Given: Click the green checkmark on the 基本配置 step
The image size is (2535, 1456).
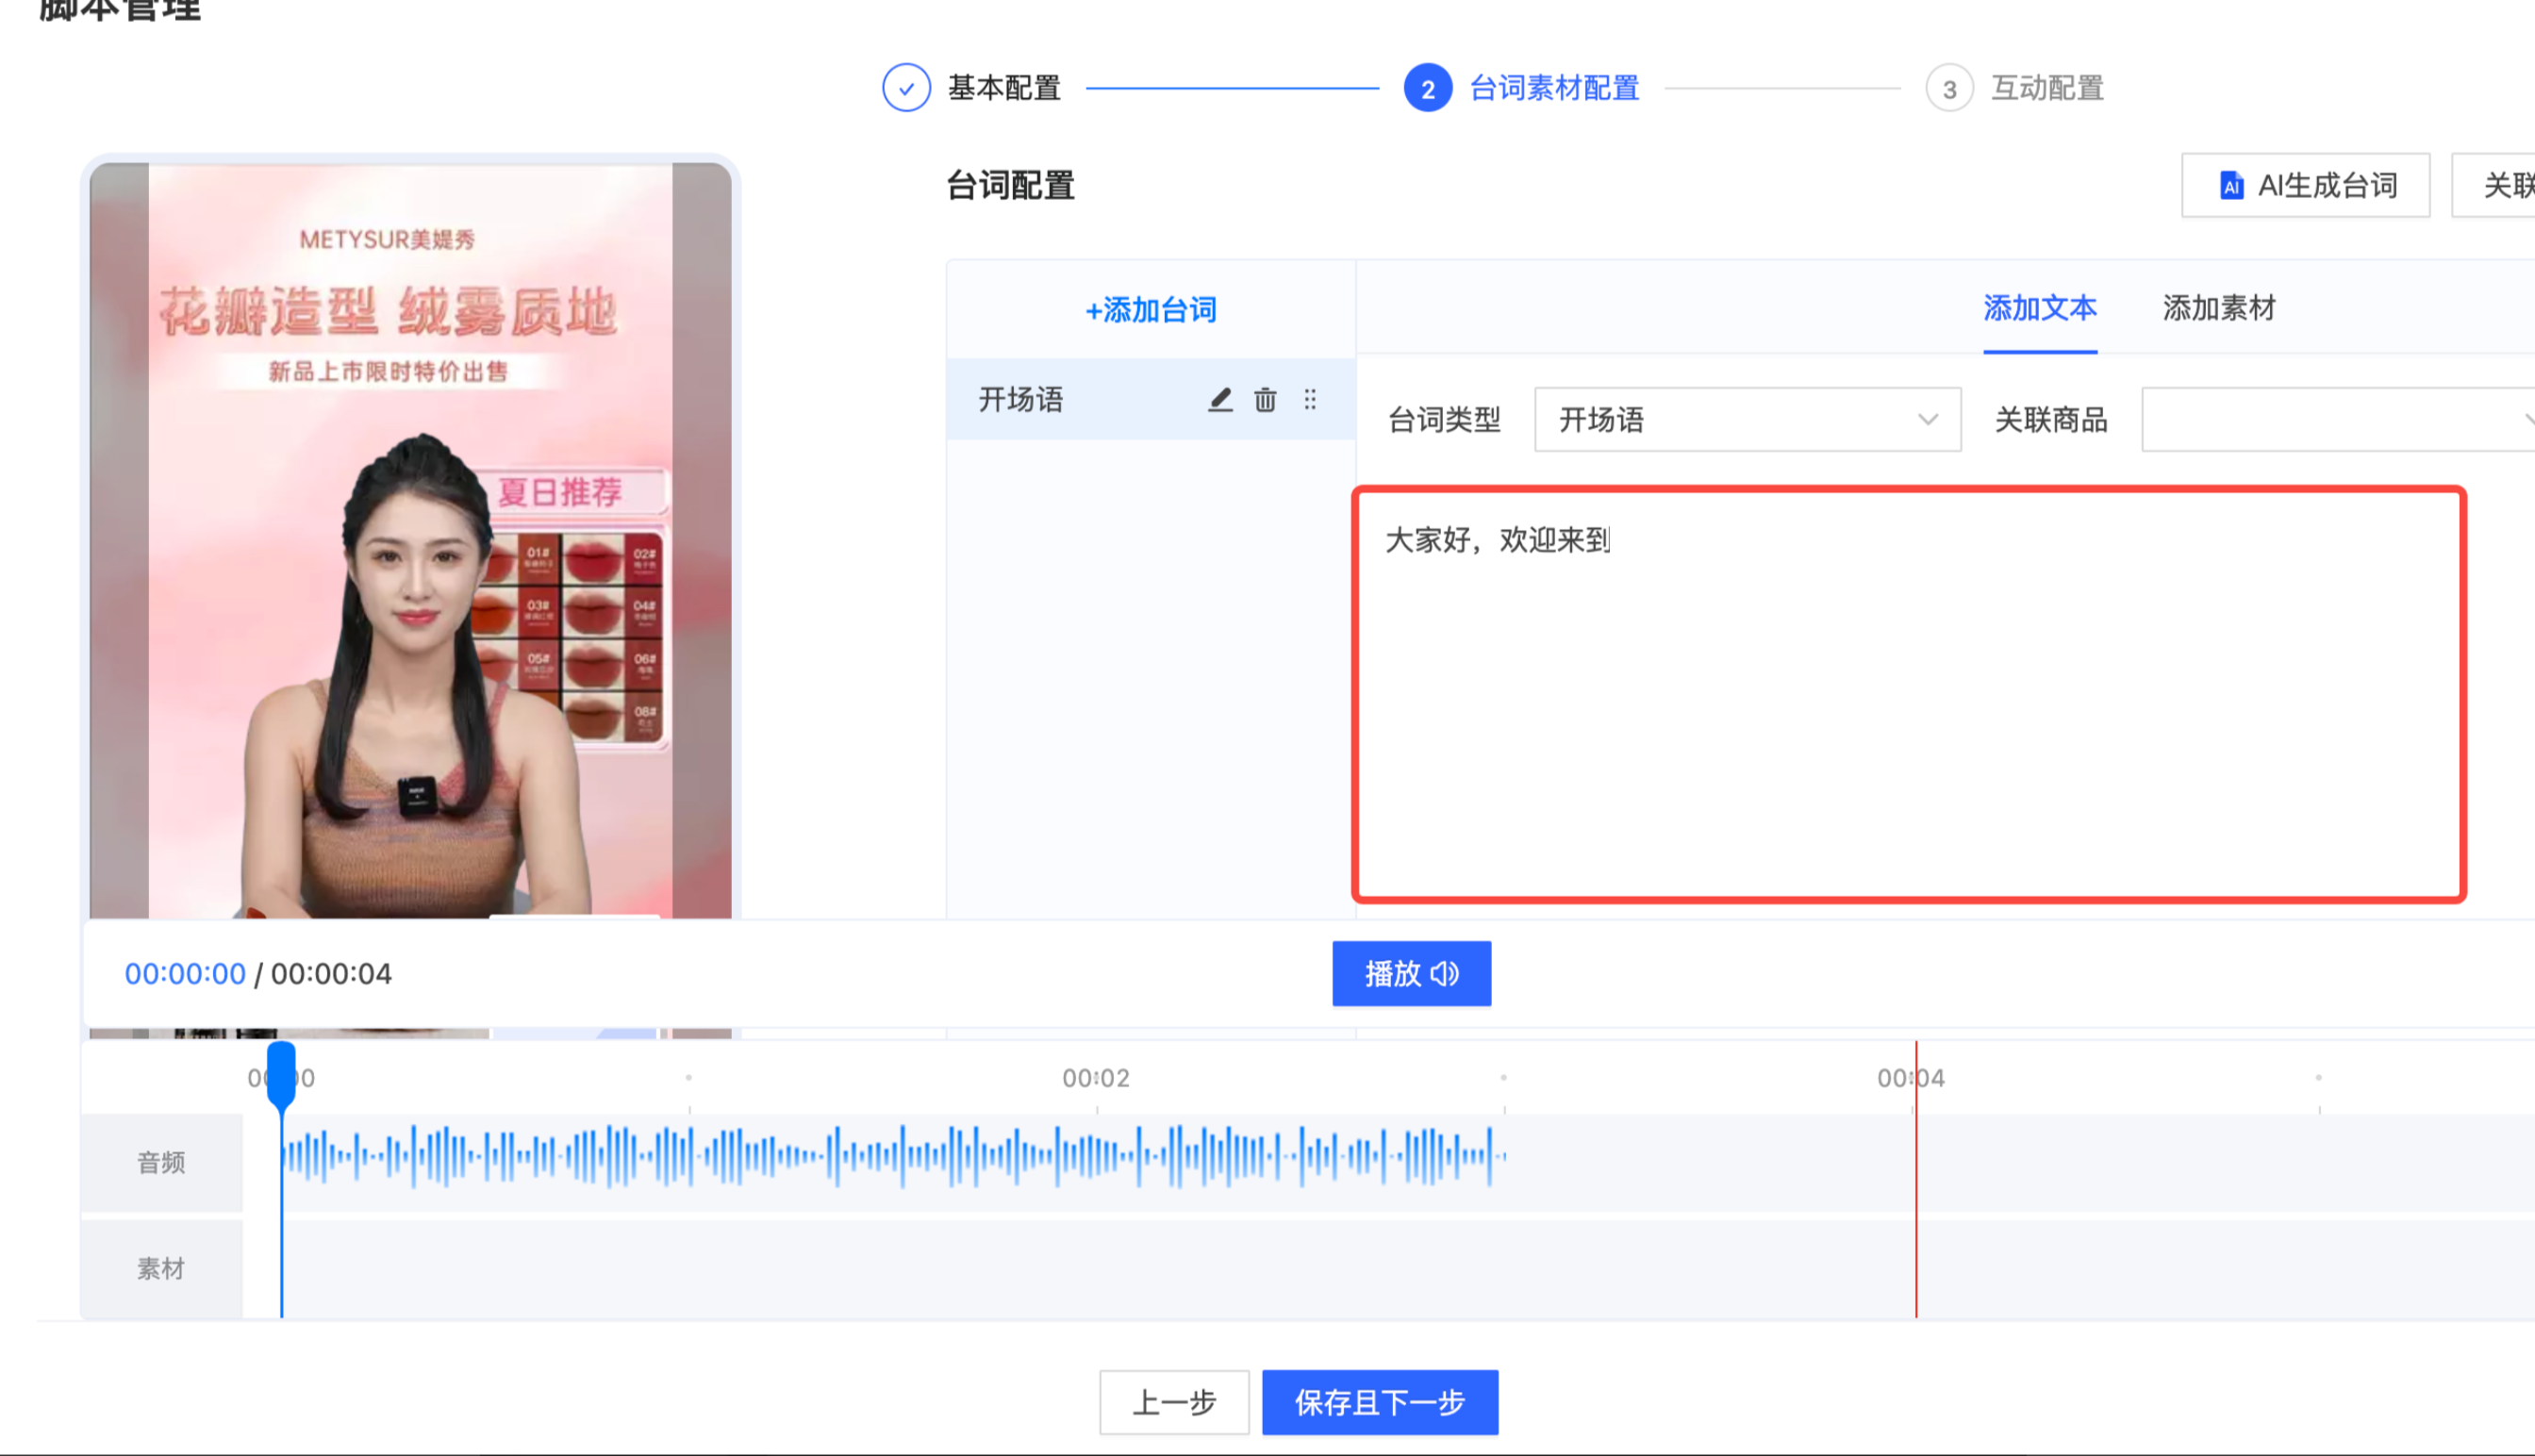Looking at the screenshot, I should click(905, 88).
